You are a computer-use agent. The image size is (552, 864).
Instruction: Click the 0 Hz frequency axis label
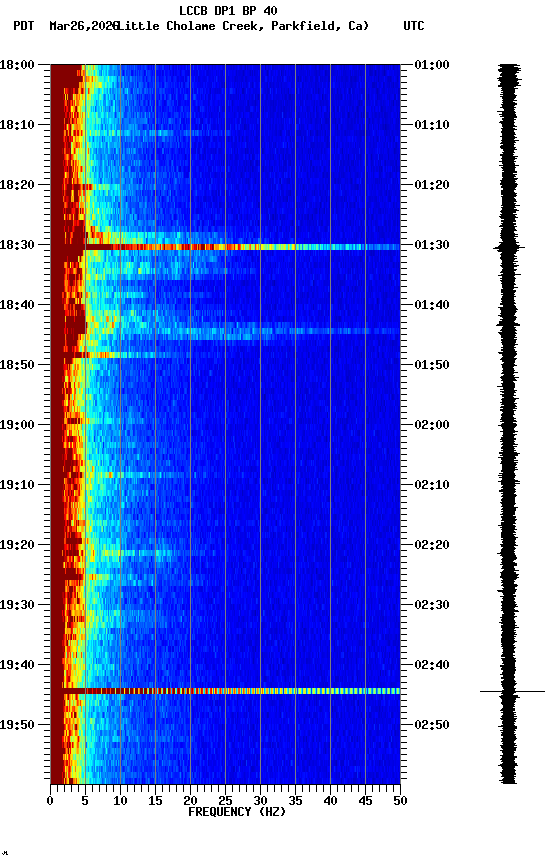click(50, 801)
